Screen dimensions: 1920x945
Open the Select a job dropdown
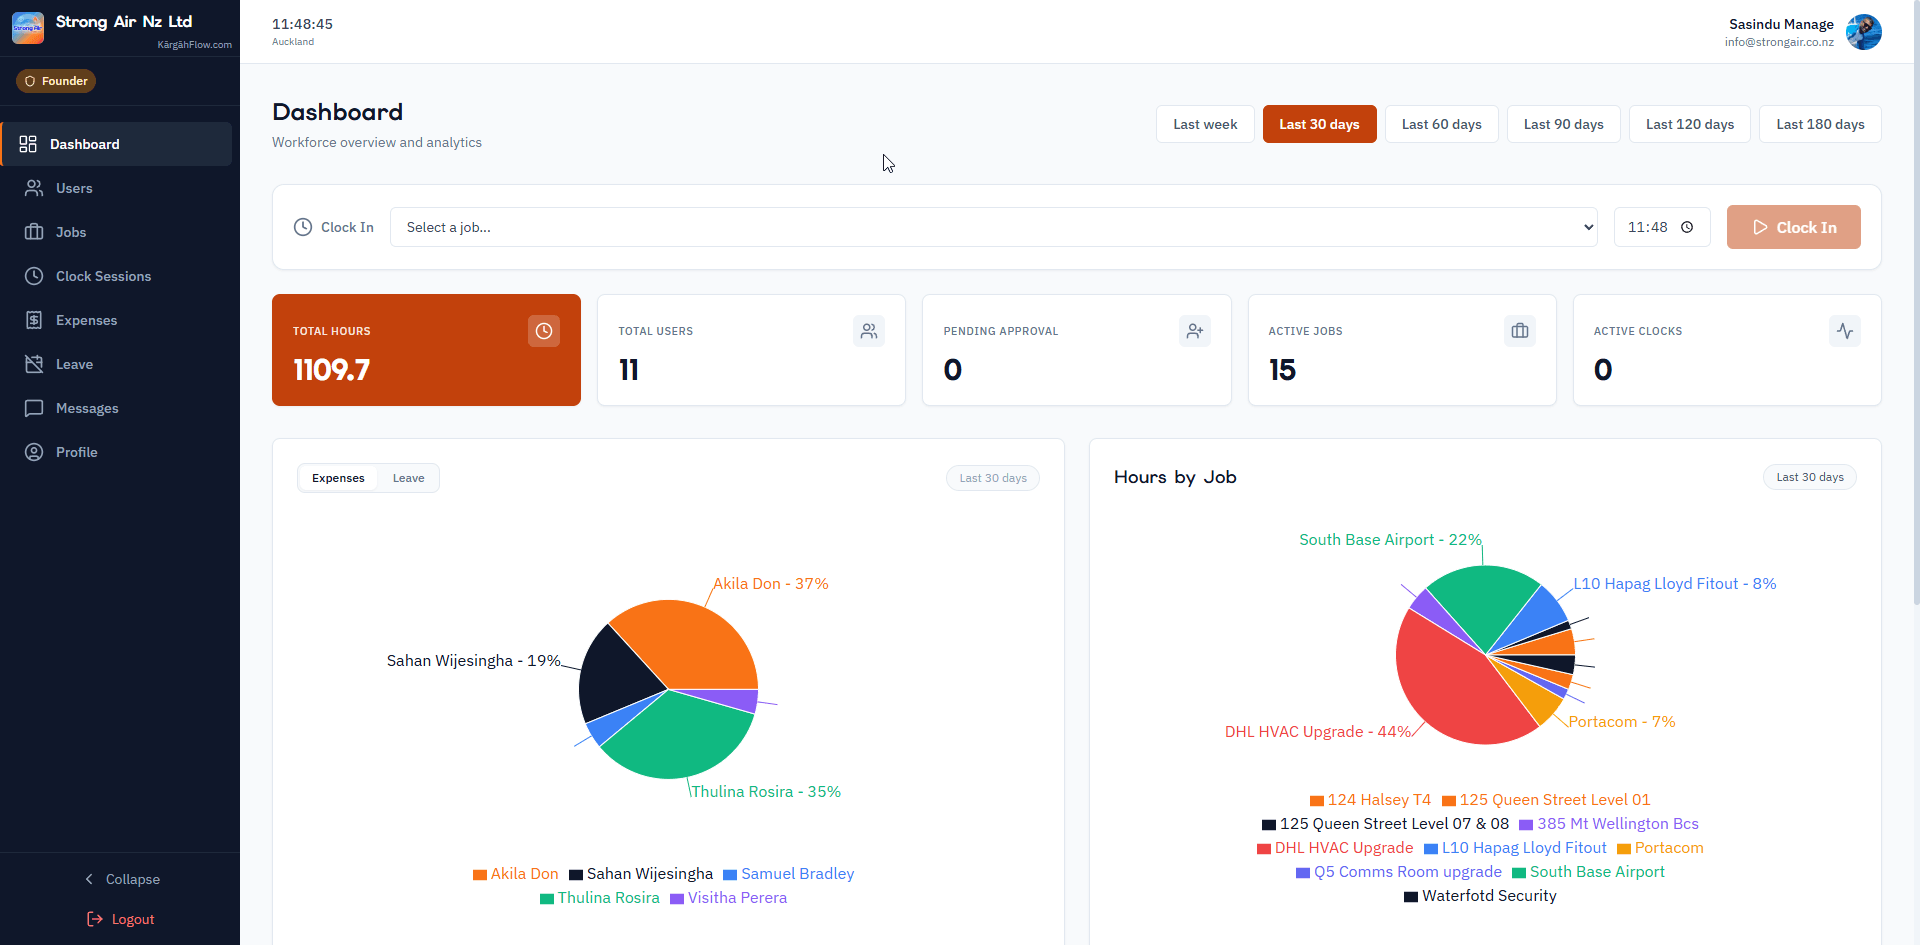[x=994, y=227]
